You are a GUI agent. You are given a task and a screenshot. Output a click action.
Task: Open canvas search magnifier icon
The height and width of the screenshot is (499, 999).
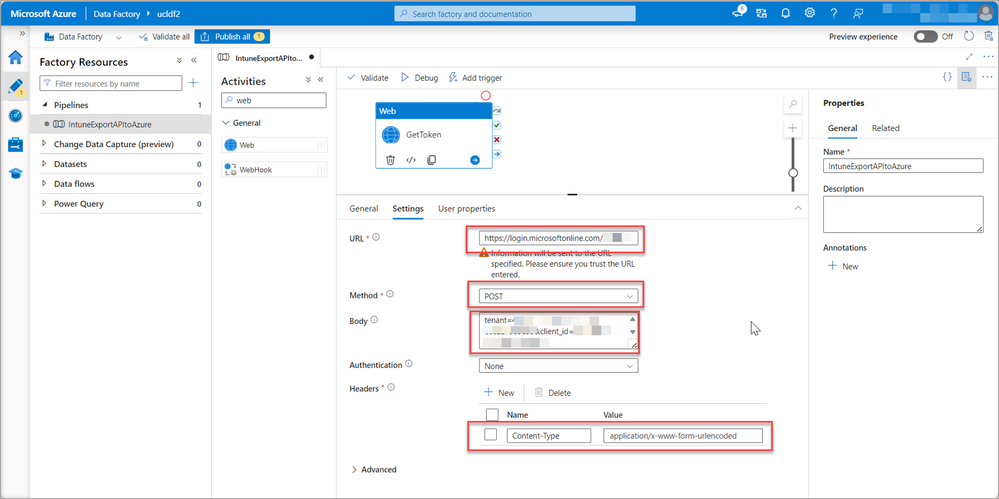(x=793, y=104)
